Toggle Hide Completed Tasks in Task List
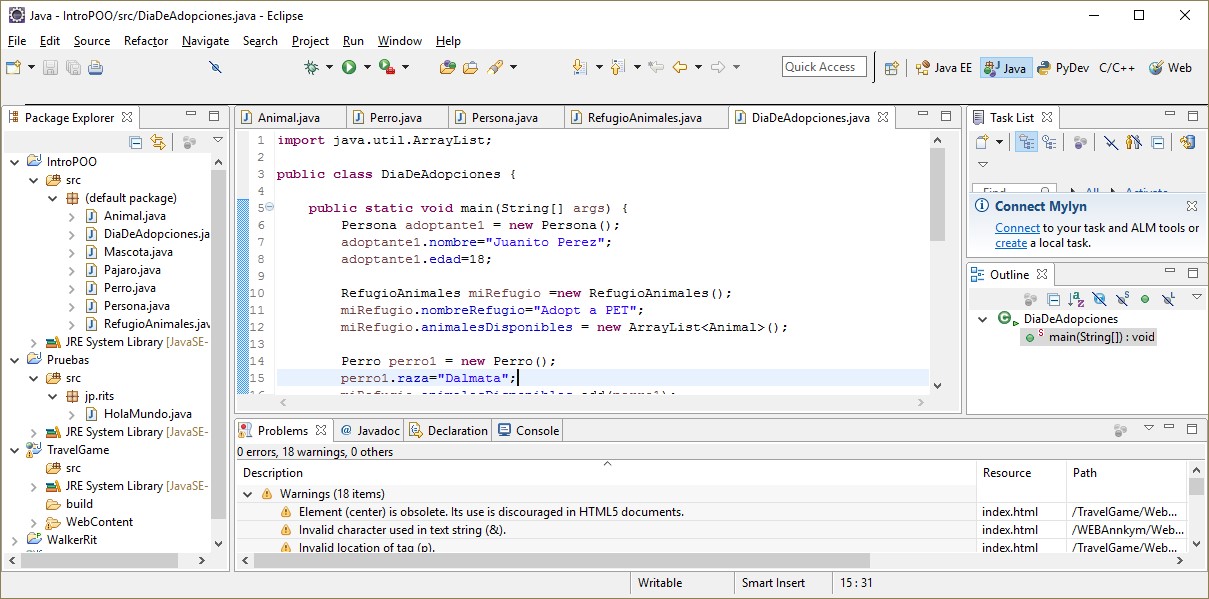Screen dimensions: 1209x599 point(1110,142)
